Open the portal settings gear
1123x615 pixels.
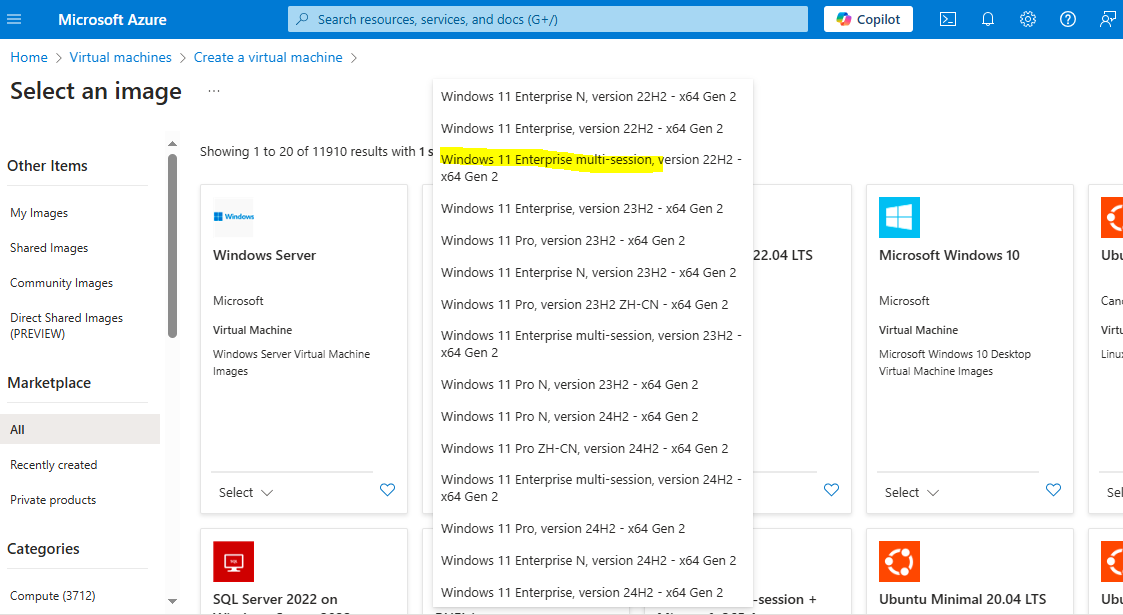click(1028, 19)
